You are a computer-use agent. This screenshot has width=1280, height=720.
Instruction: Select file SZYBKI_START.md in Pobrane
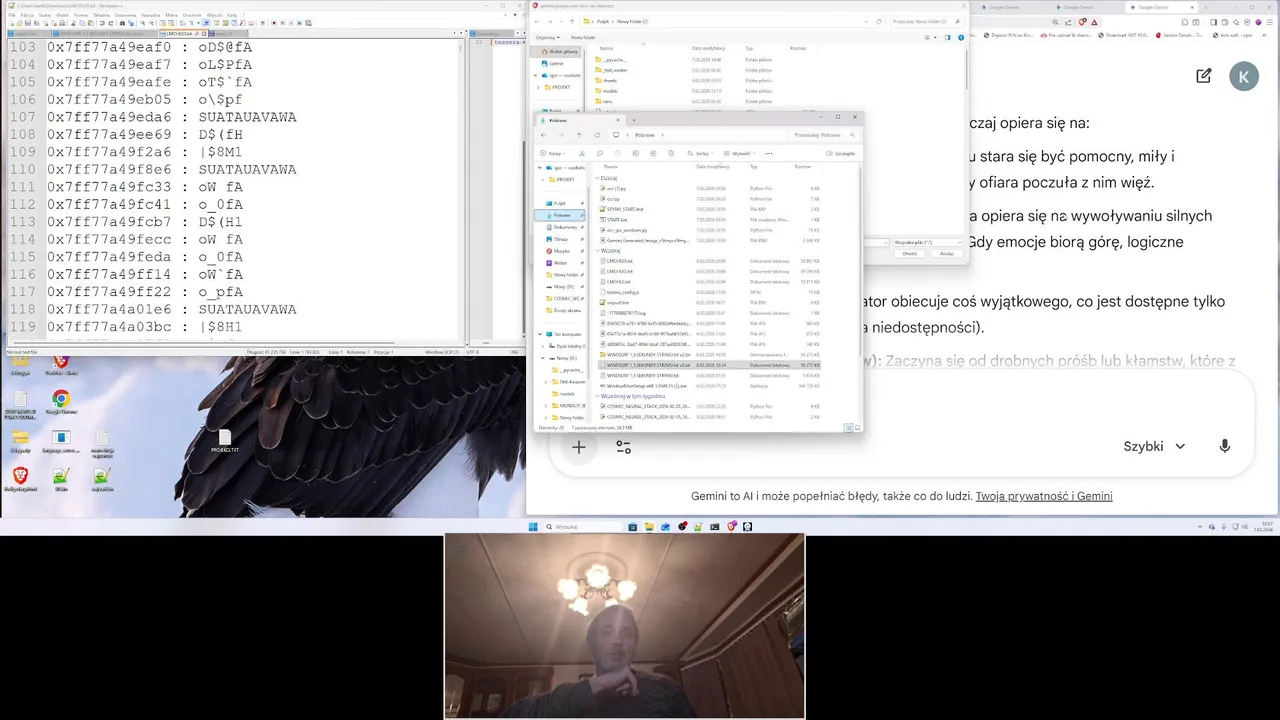[x=625, y=209]
